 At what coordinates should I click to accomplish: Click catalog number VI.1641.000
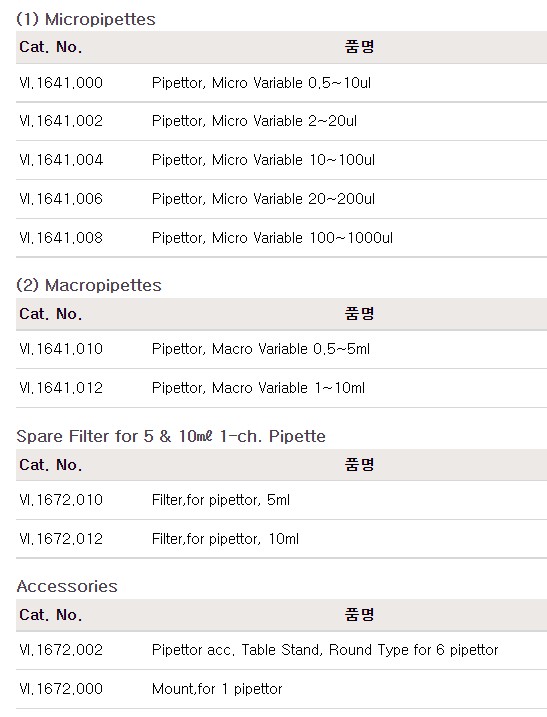tap(61, 83)
